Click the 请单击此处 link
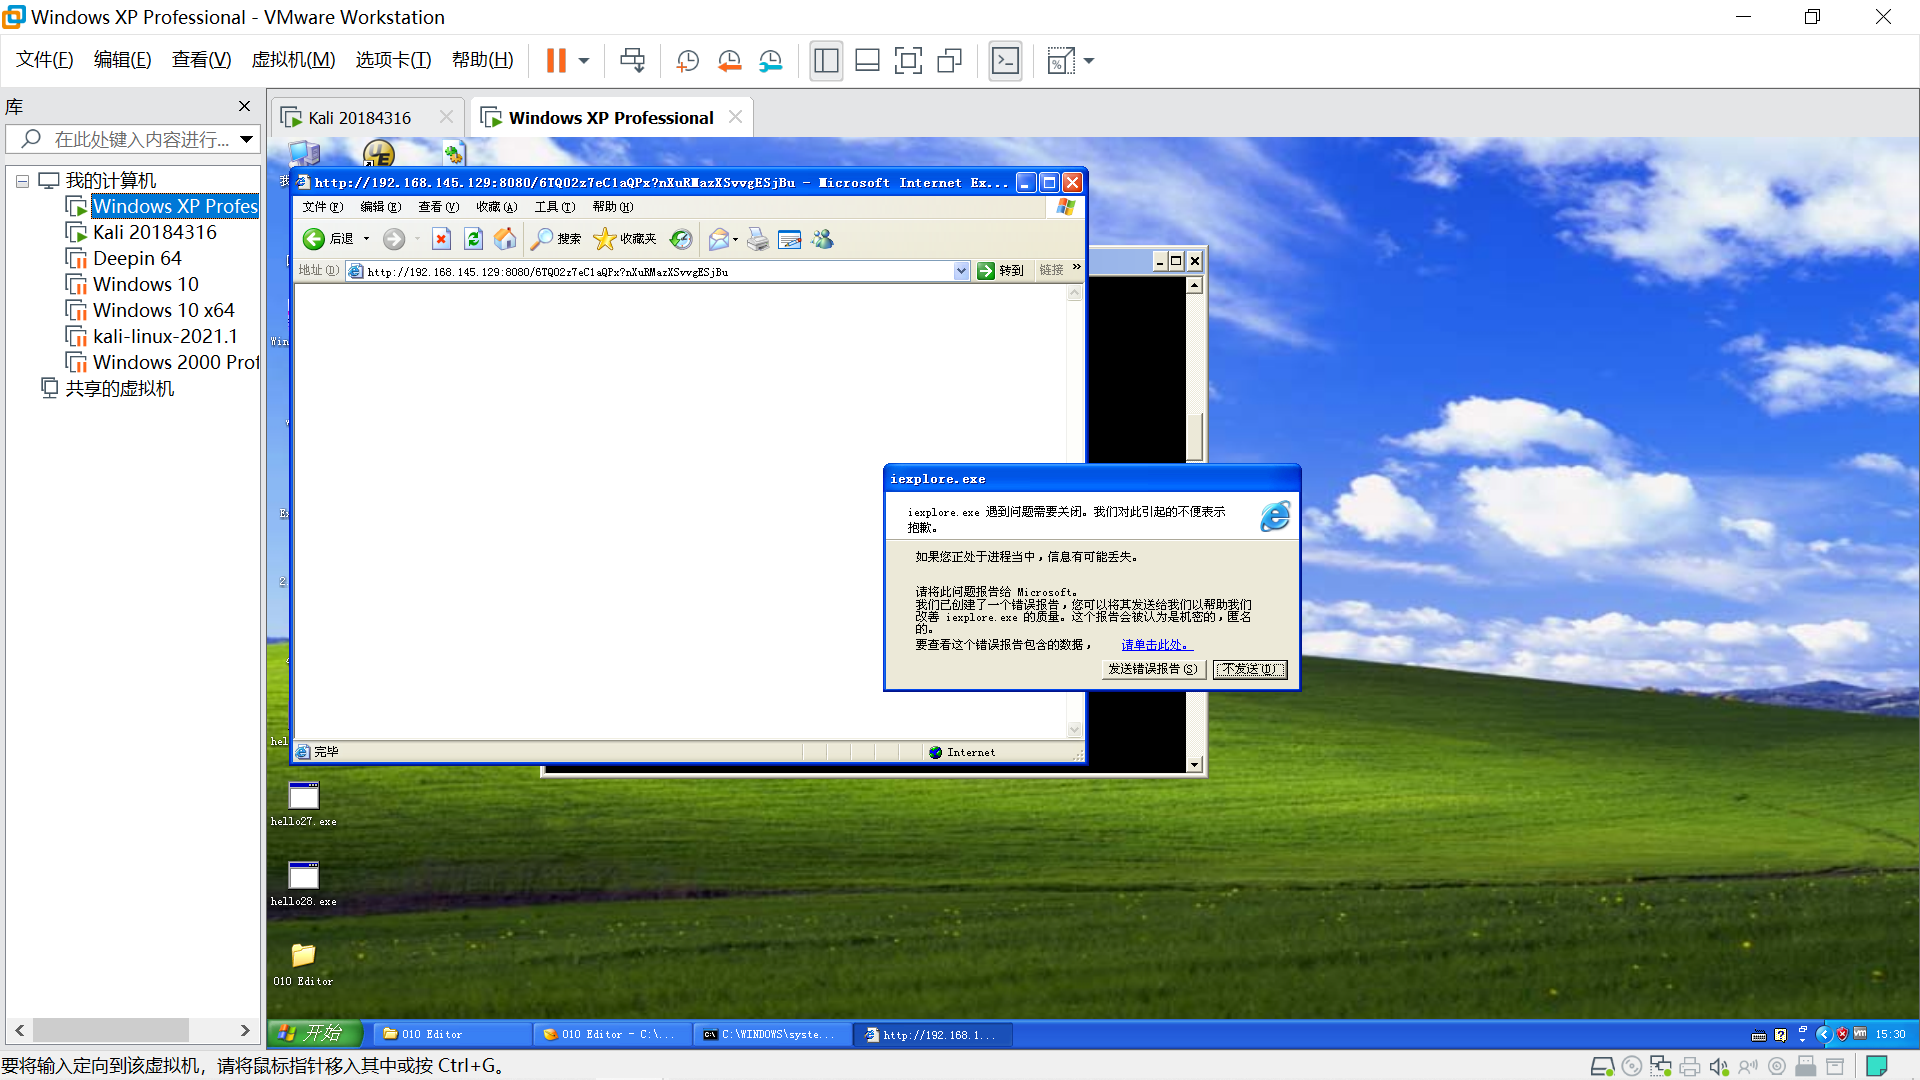 point(1155,645)
